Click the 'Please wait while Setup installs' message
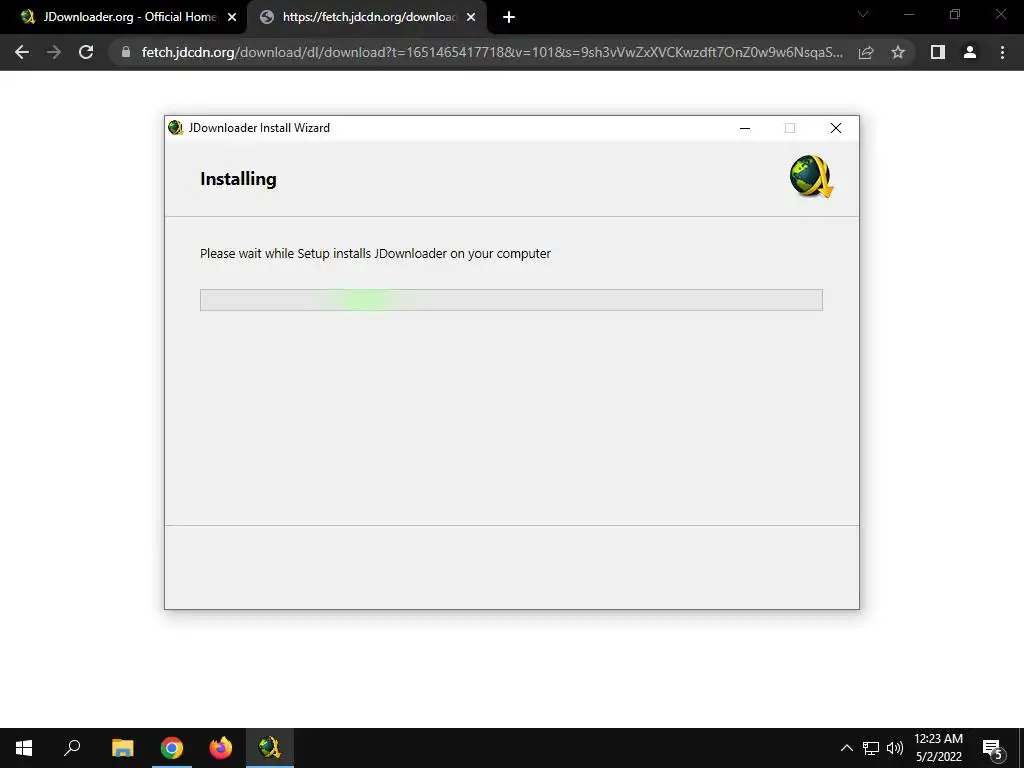Viewport: 1024px width, 768px height. (376, 253)
